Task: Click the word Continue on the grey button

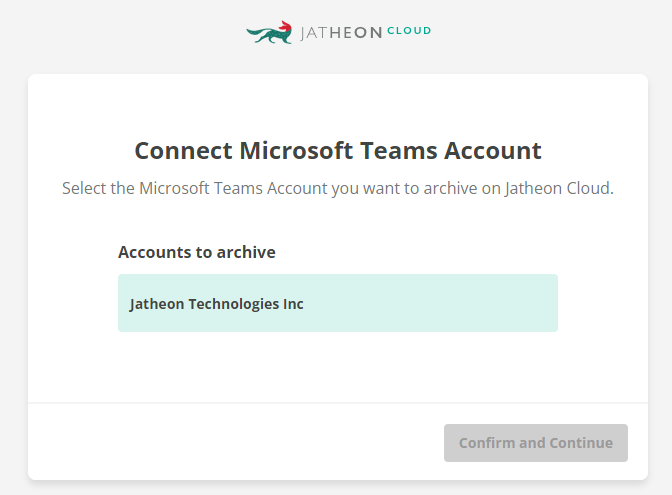Action: coord(581,443)
